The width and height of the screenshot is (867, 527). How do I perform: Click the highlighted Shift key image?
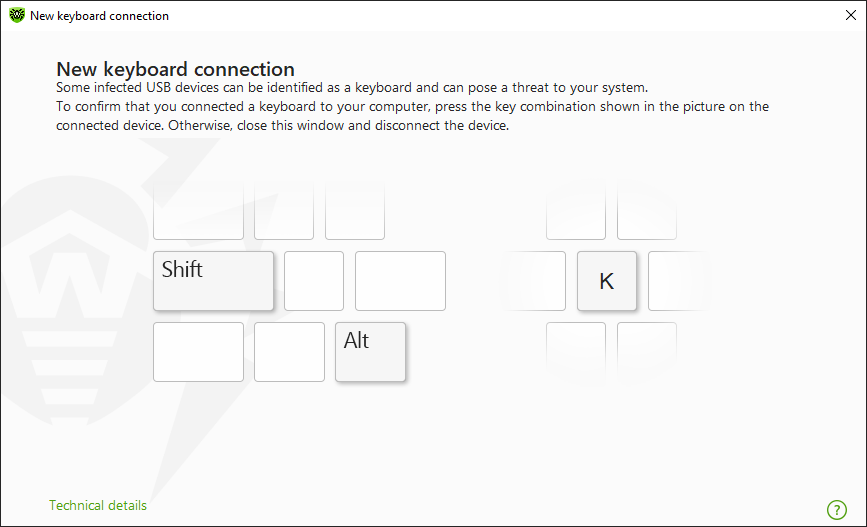[x=213, y=281]
